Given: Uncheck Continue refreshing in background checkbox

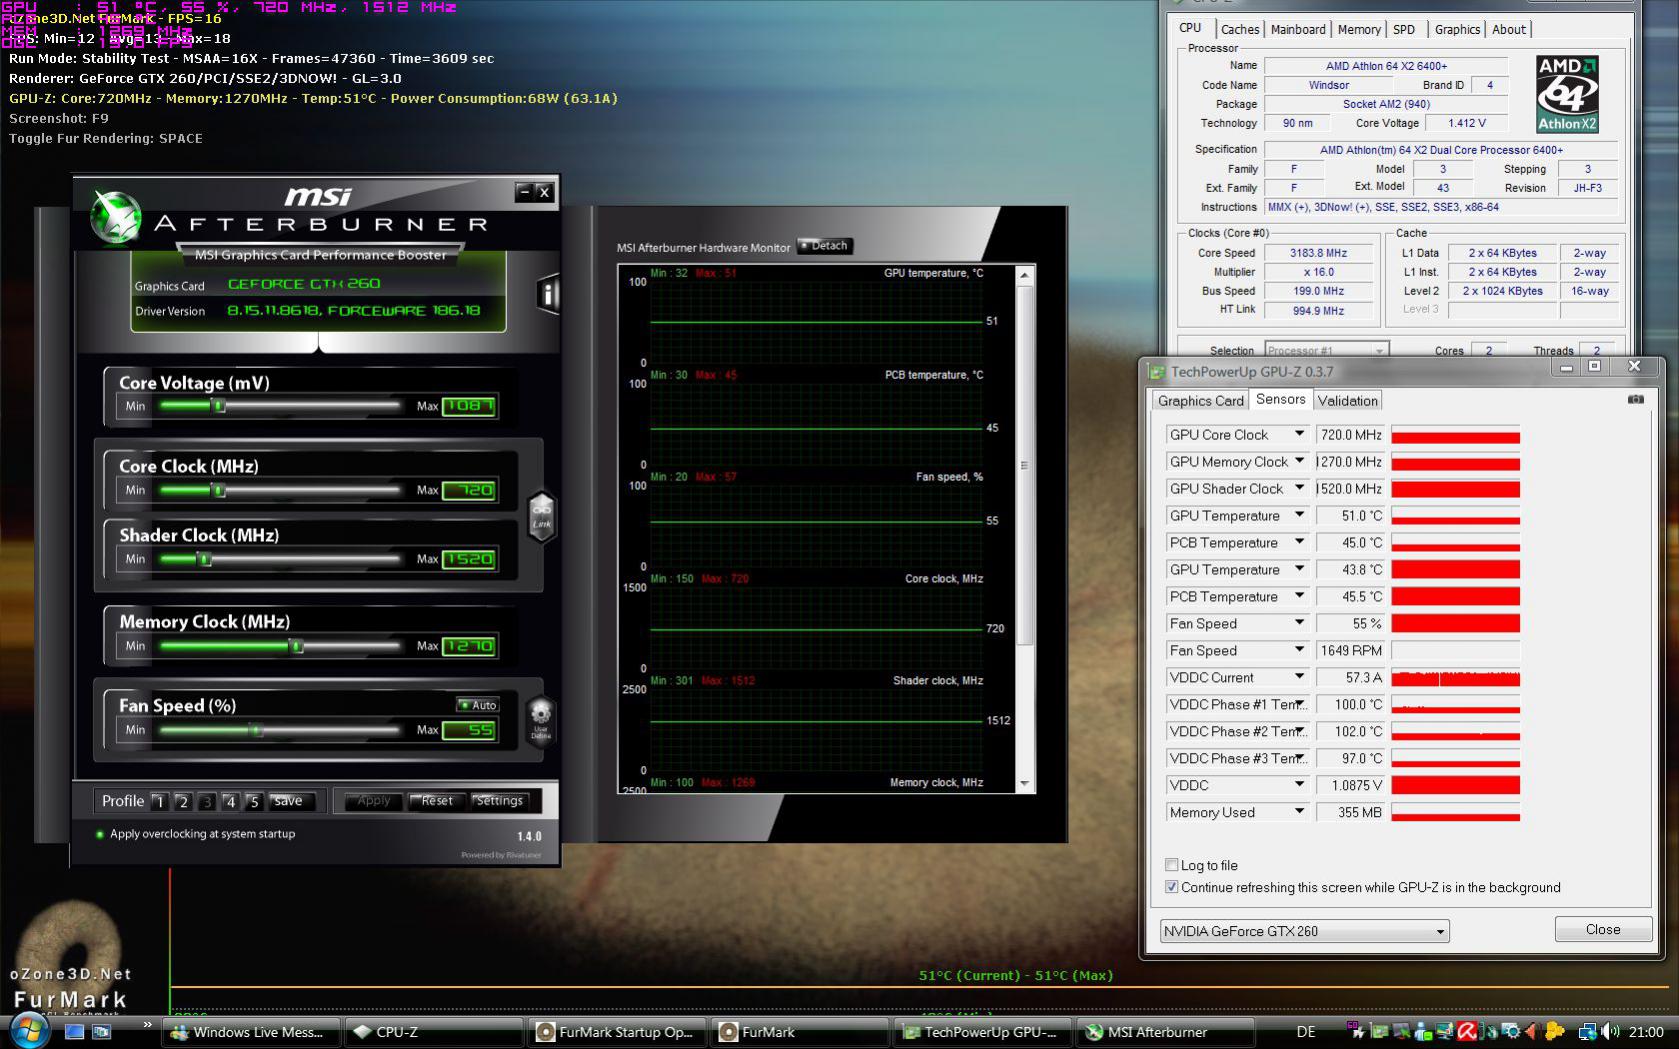Looking at the screenshot, I should pos(1172,887).
